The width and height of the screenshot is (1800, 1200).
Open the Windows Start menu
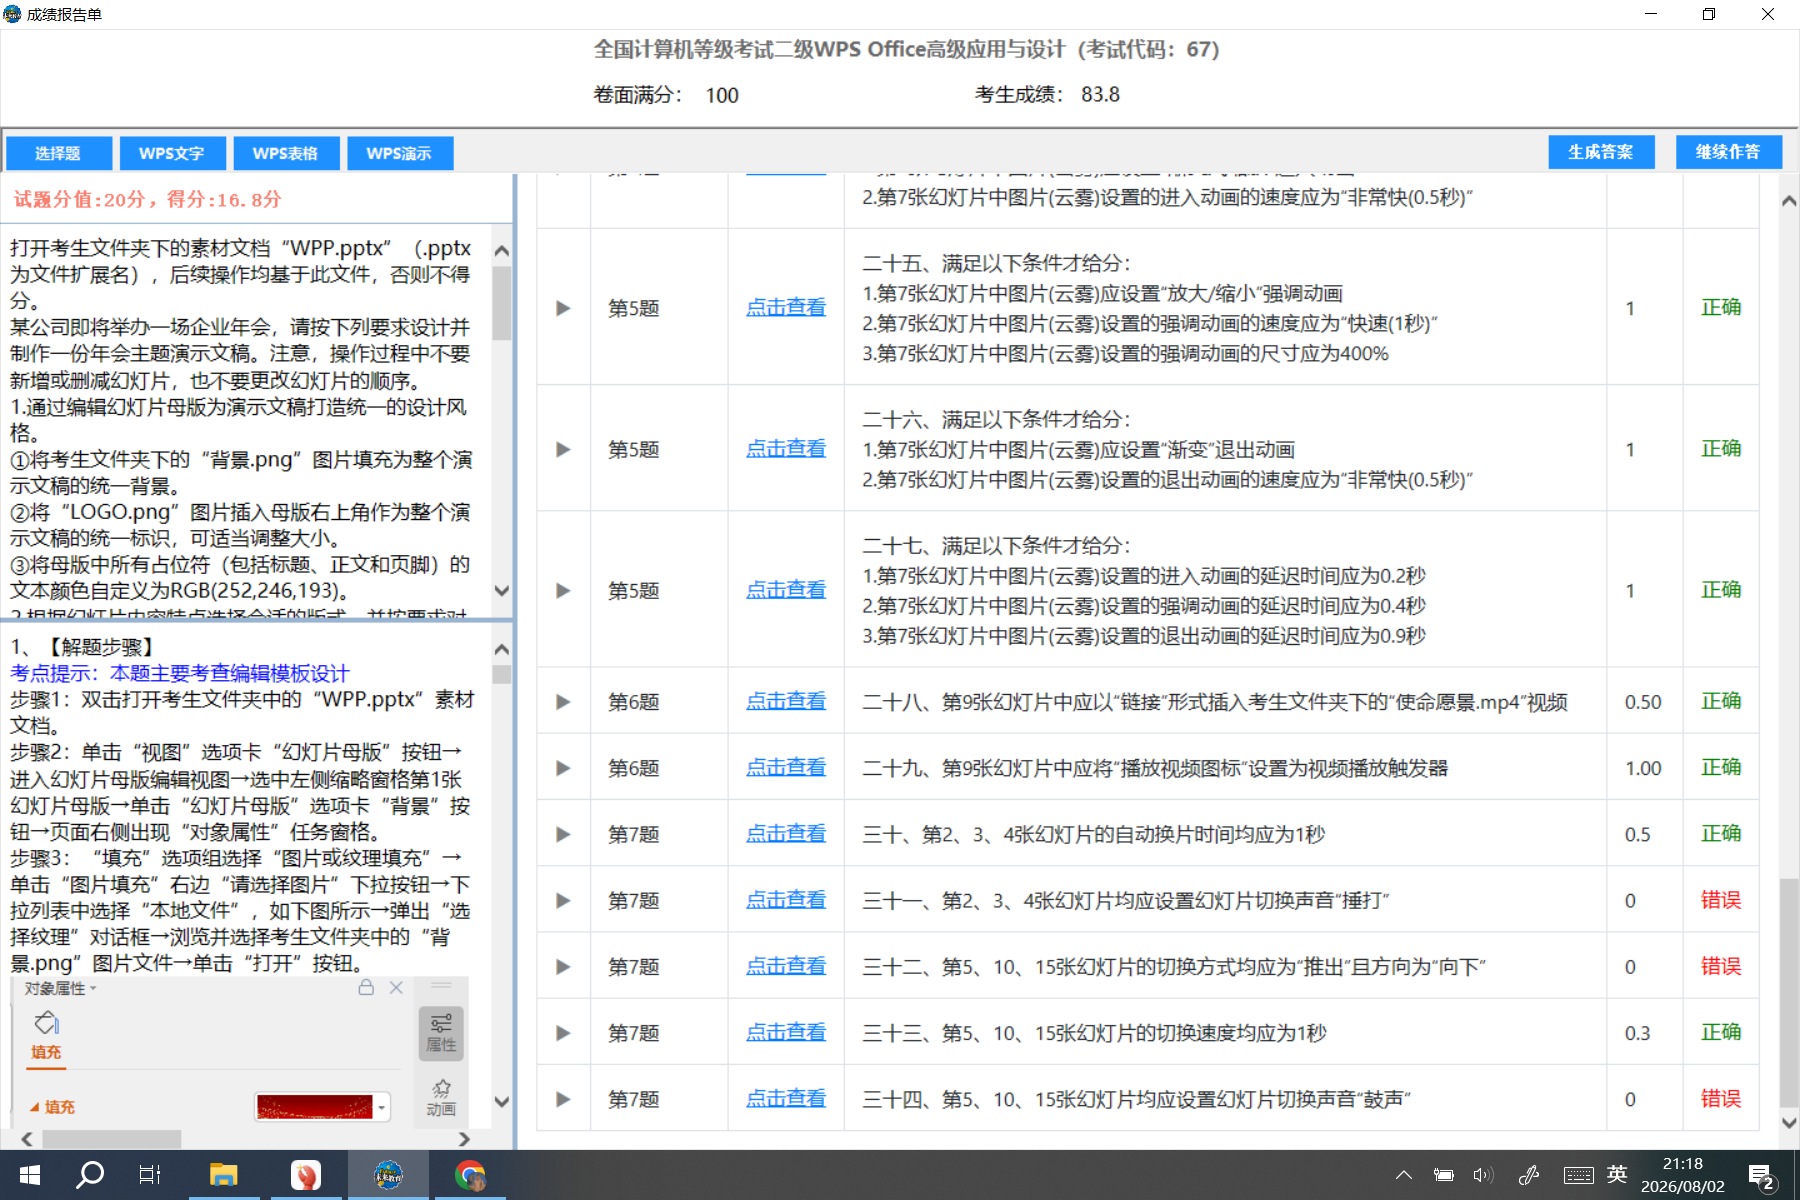[x=30, y=1175]
